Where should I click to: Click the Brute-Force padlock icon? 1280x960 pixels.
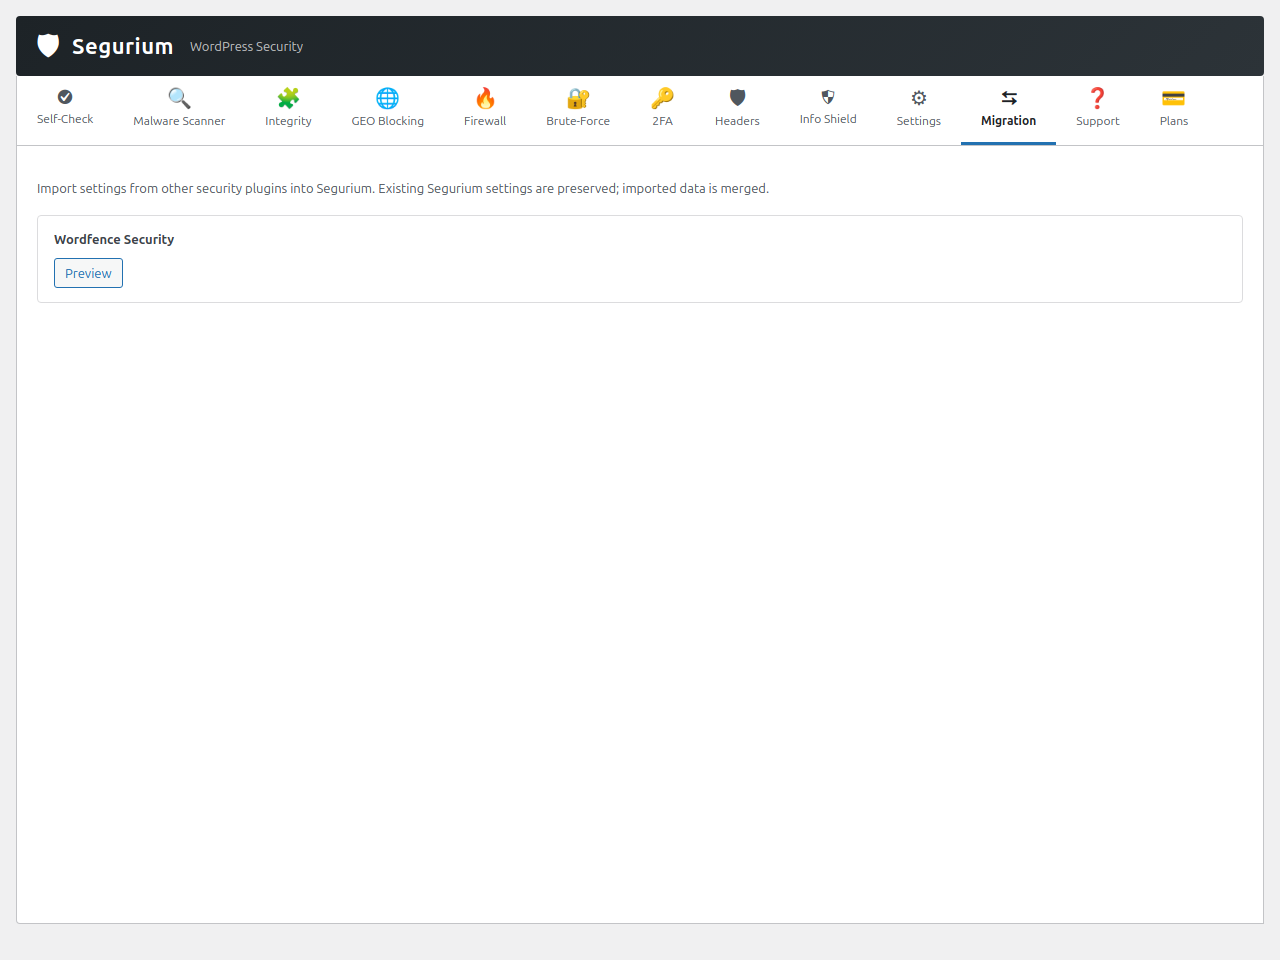pyautogui.click(x=578, y=98)
